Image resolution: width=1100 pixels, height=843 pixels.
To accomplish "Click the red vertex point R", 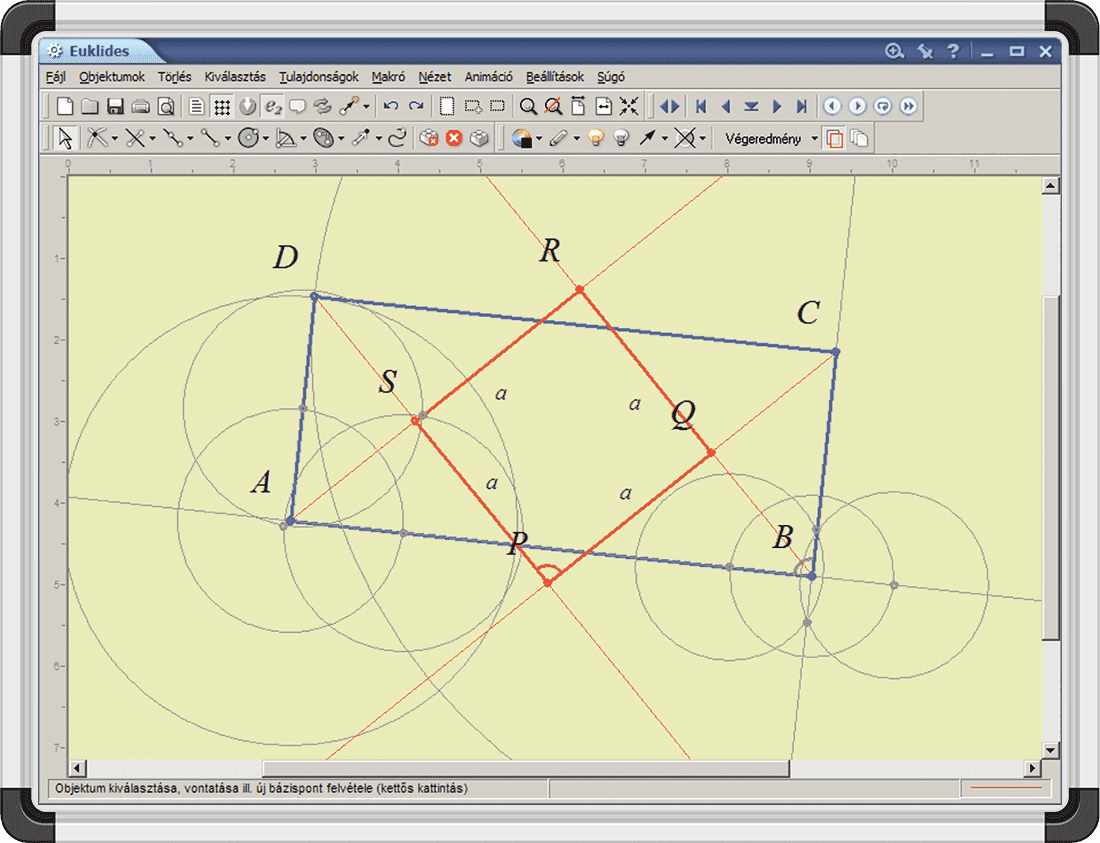I will pyautogui.click(x=579, y=290).
